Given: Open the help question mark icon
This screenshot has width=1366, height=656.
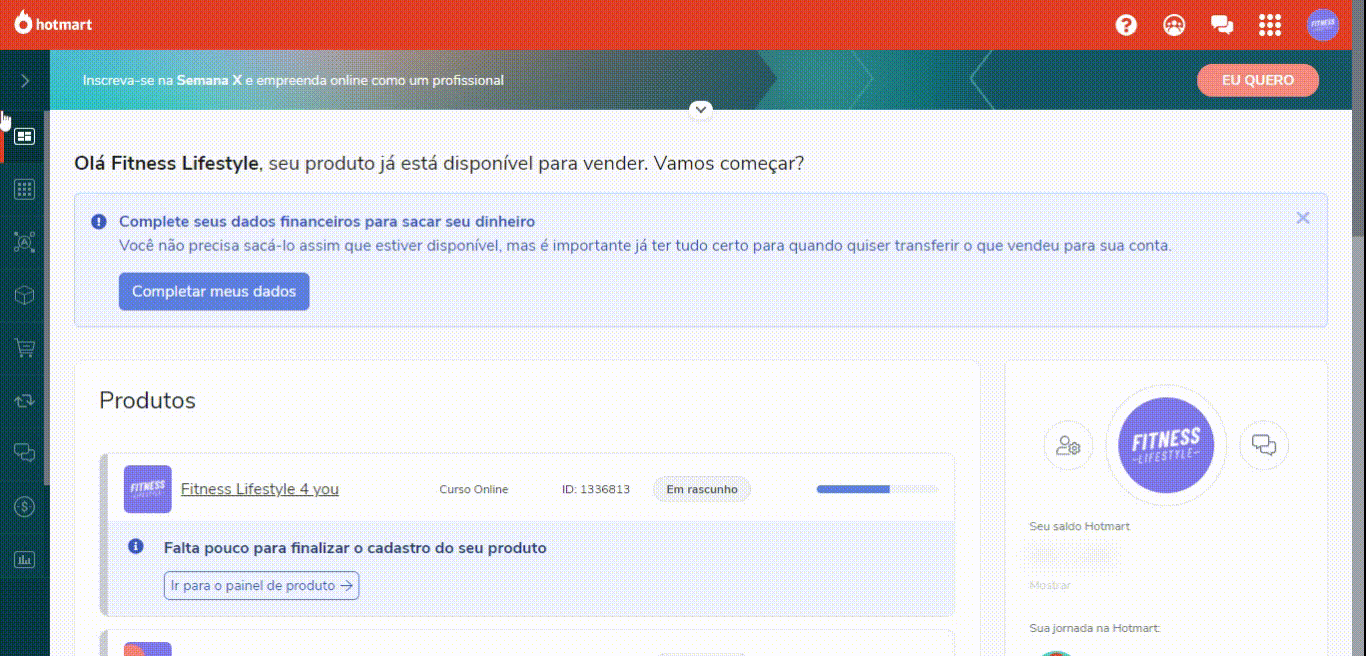Looking at the screenshot, I should point(1126,25).
